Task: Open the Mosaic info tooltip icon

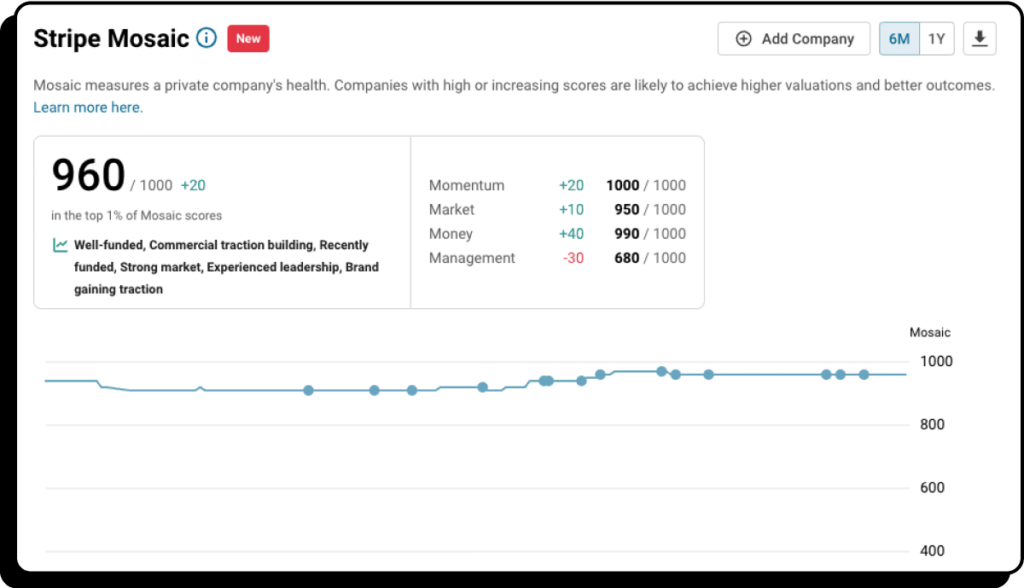Action: click(x=207, y=38)
